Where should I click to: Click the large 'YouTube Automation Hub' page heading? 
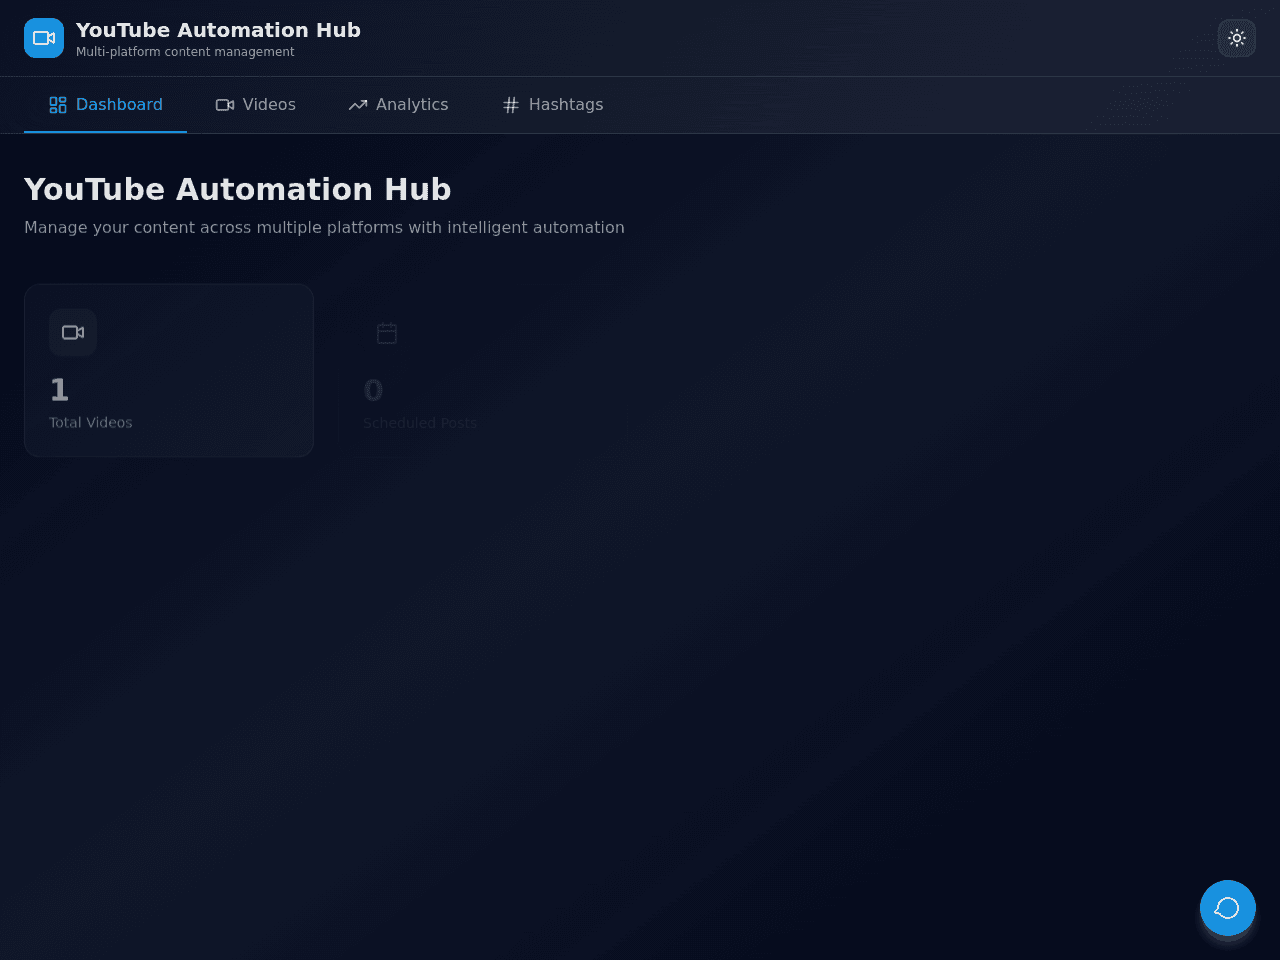[238, 189]
